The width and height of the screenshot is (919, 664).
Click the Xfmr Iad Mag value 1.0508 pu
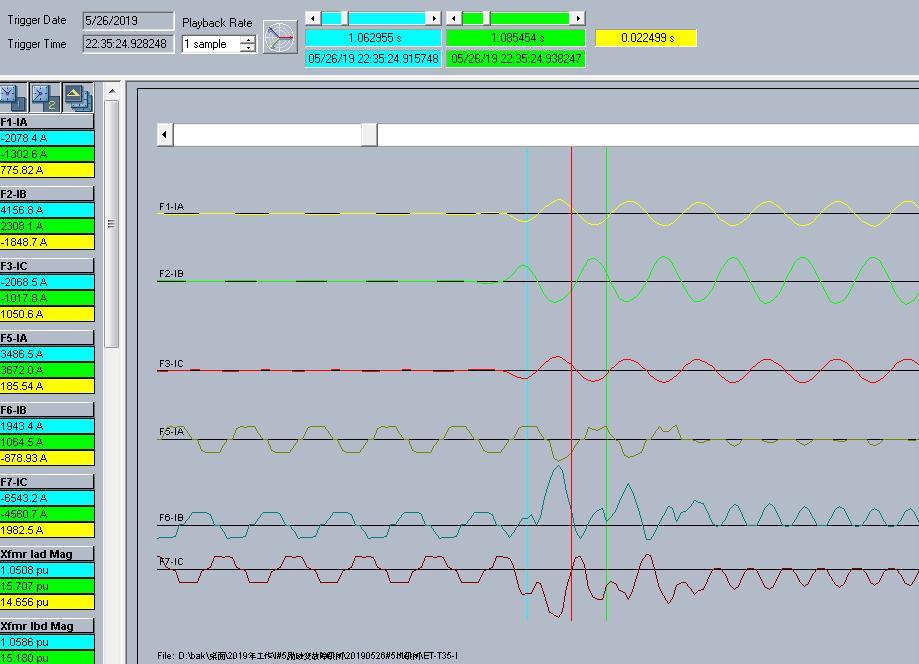[x=47, y=571]
